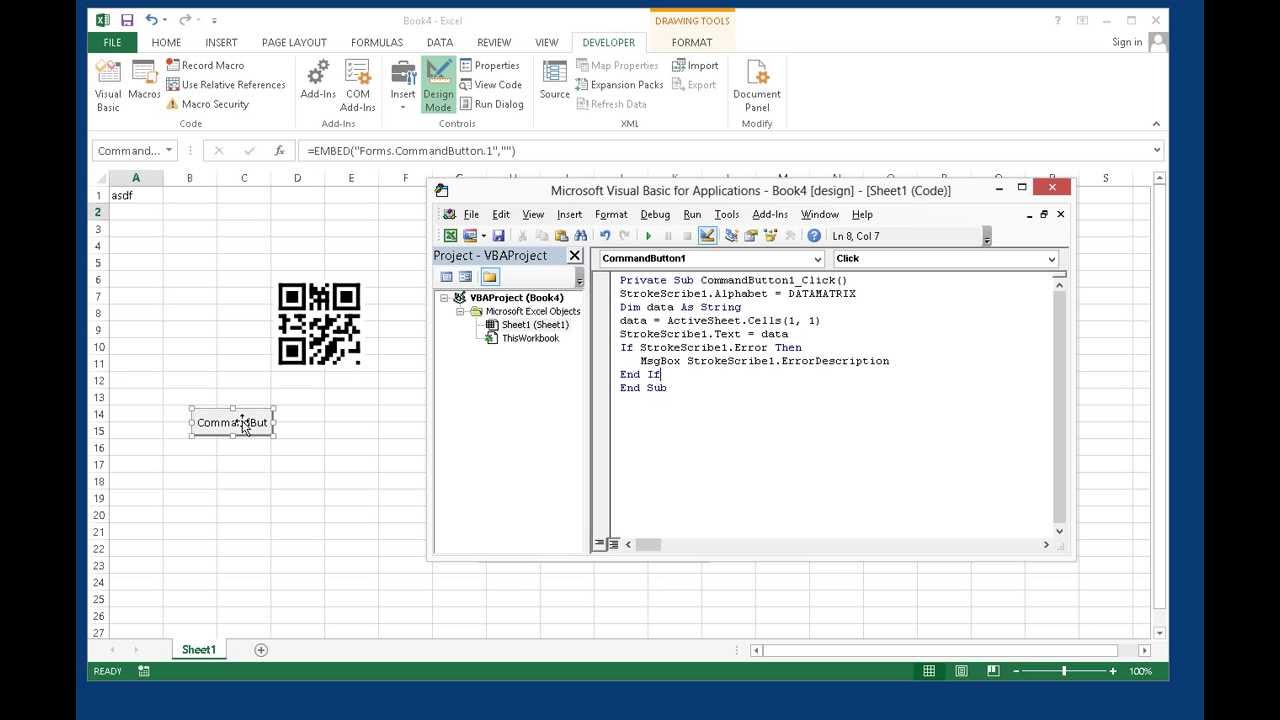
Task: Open Visual Basic editor from Excel ribbon
Action: coord(108,86)
